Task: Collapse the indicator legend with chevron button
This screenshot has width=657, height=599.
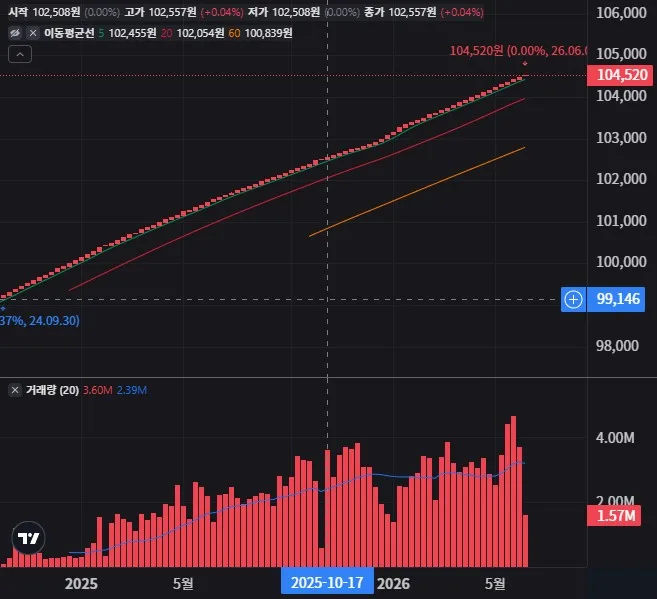Action: click(20, 54)
